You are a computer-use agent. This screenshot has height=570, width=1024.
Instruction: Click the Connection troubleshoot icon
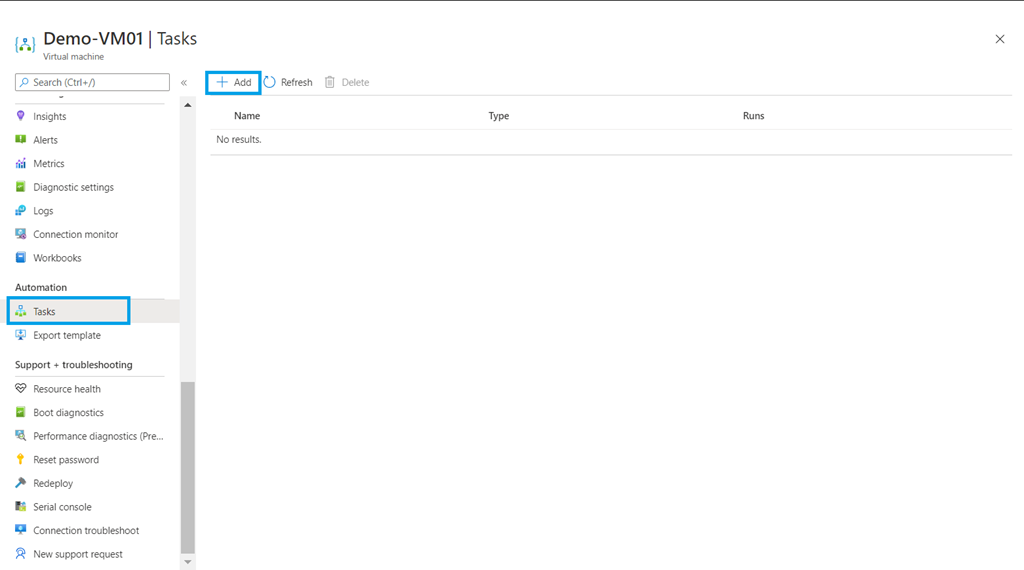[21, 530]
